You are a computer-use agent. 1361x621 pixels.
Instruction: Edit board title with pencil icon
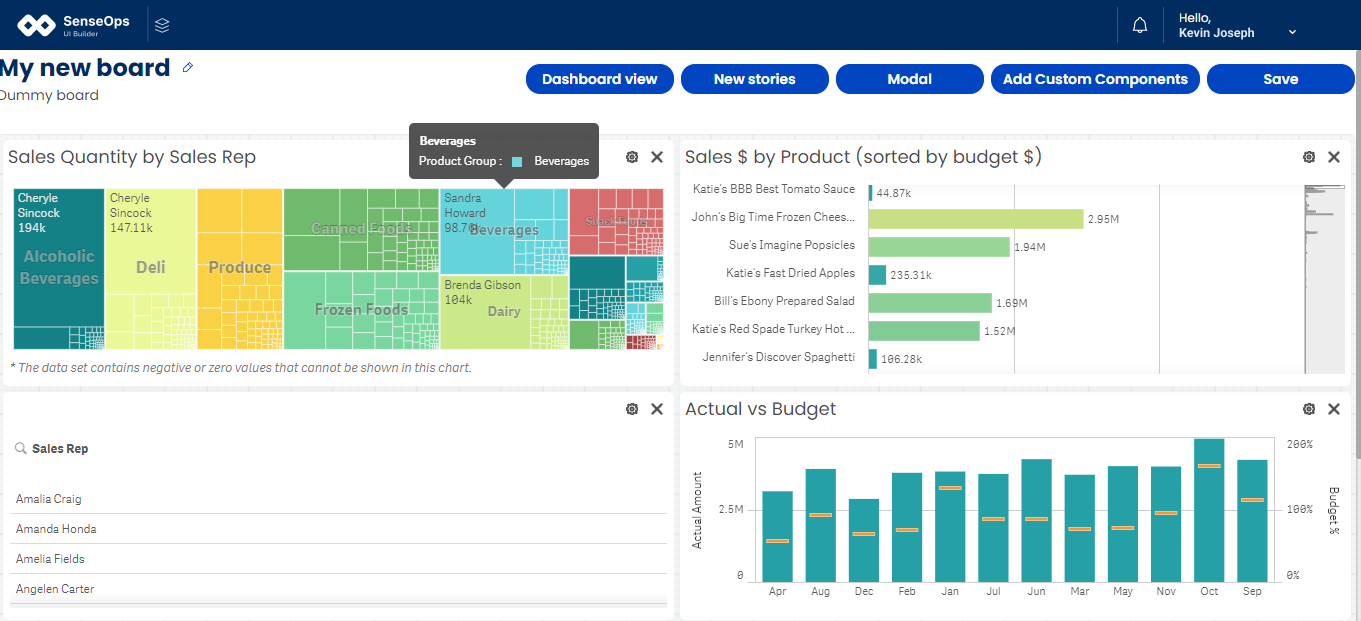[188, 67]
